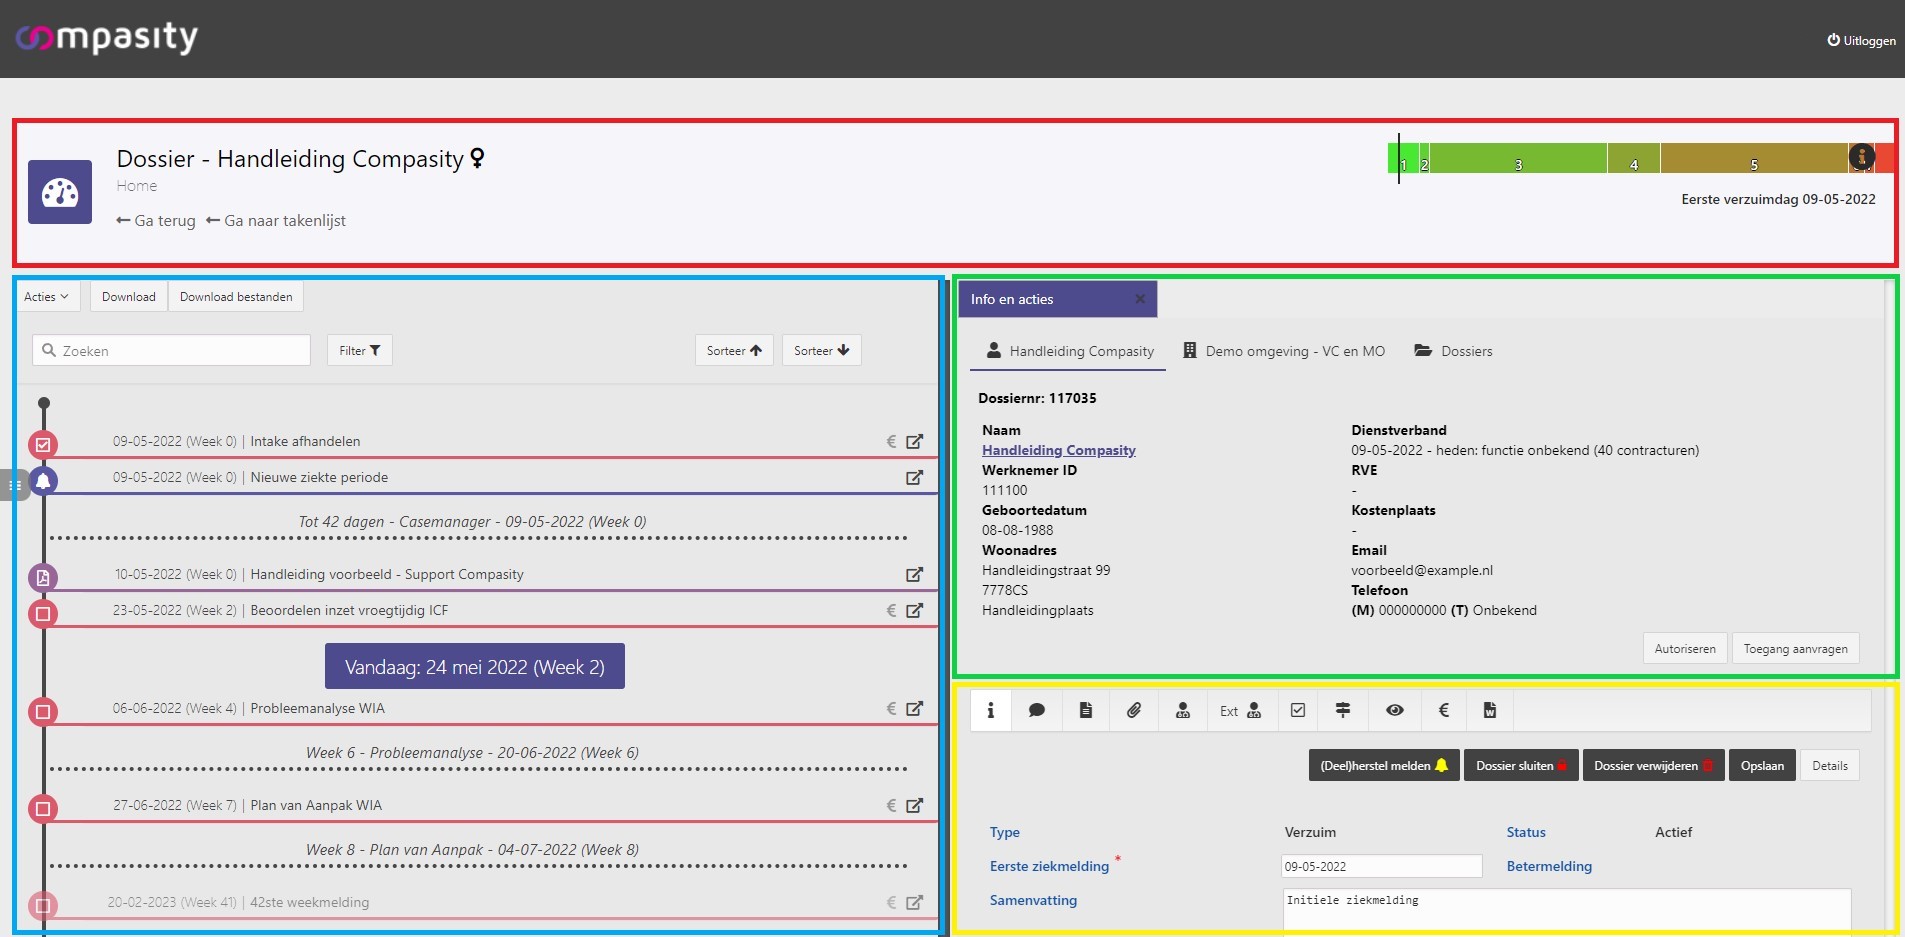This screenshot has height=937, width=1905.
Task: Click Ga naar takenlijst link
Action: [x=276, y=221]
